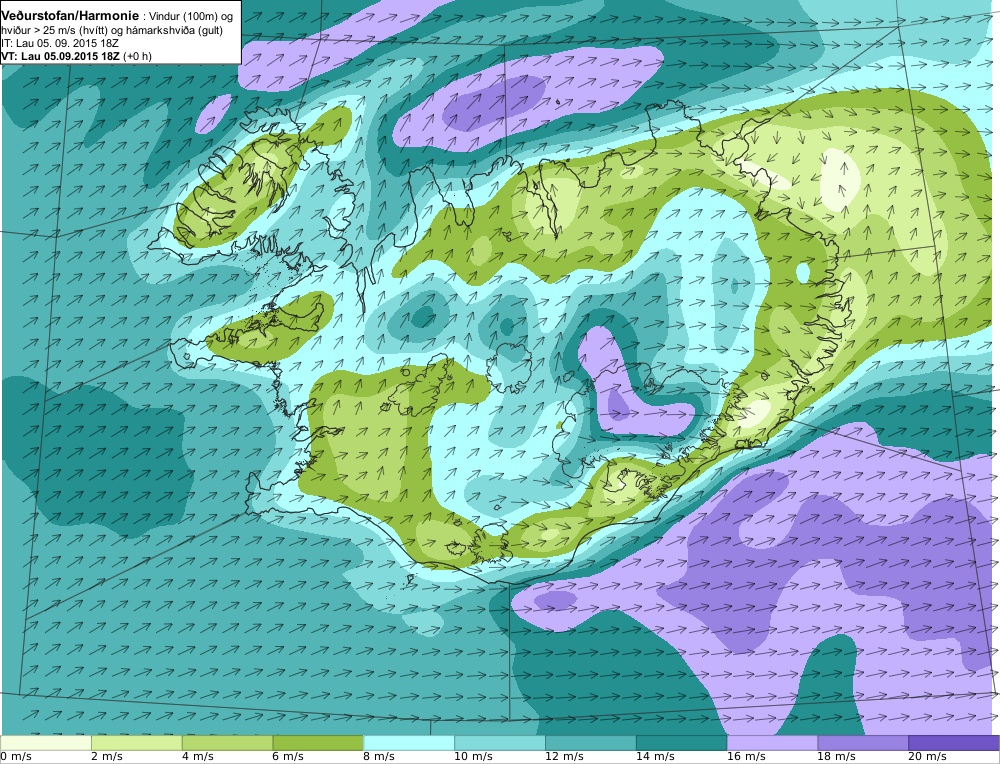
Task: Click the light cyan swatch starting at 8 m/s
Action: tap(409, 742)
